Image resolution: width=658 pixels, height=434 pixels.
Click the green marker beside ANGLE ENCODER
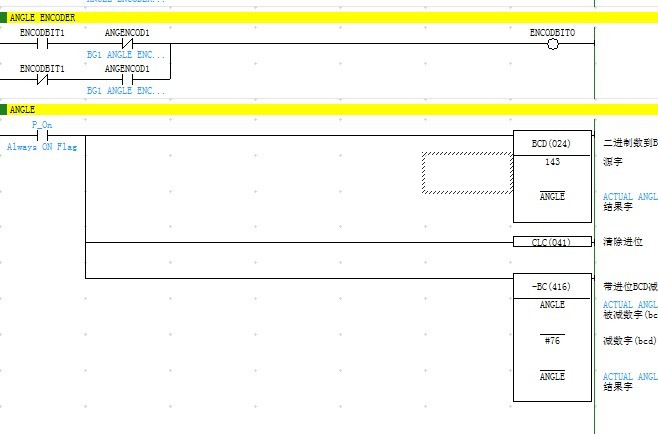click(4, 17)
